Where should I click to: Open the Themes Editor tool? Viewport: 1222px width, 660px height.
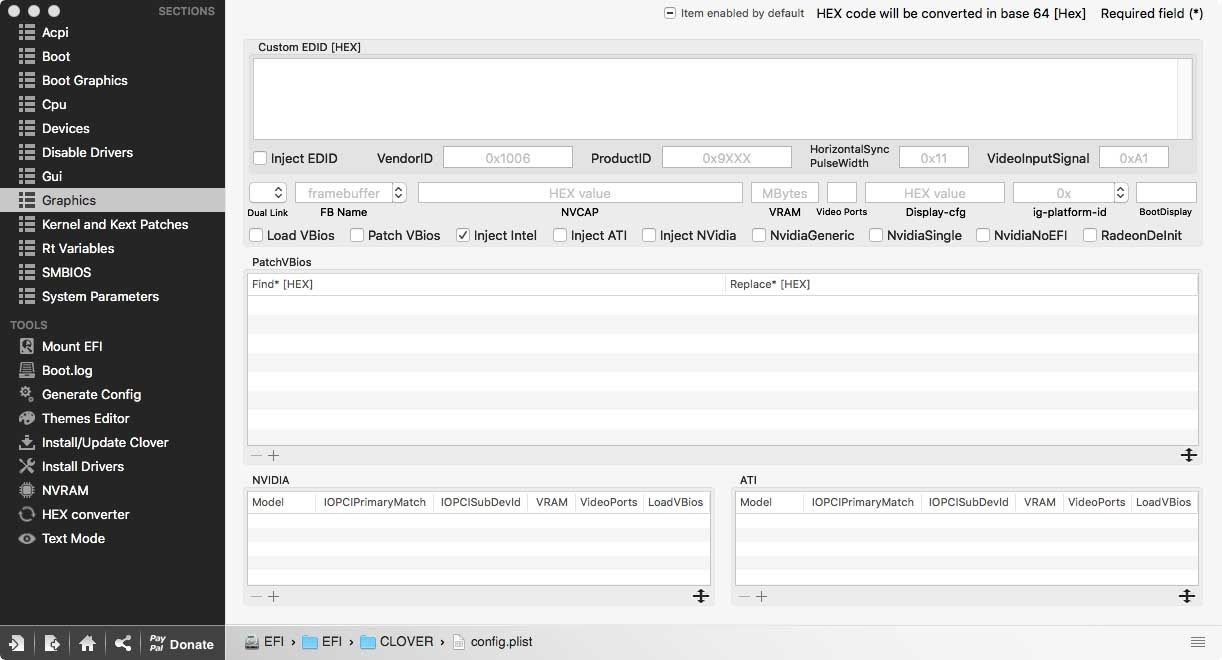point(85,418)
